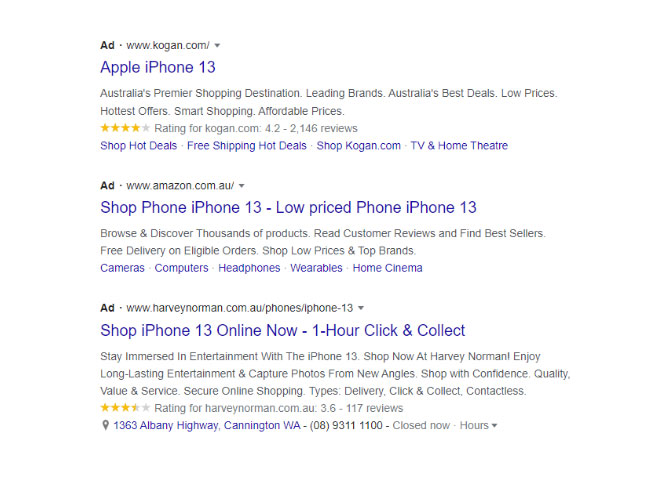Open the Headphones sitelink
The width and height of the screenshot is (665, 485).
coord(249,268)
